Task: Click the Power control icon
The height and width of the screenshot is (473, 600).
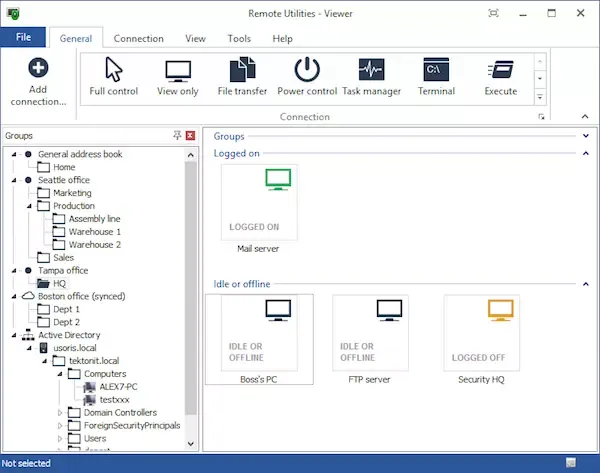Action: 307,77
